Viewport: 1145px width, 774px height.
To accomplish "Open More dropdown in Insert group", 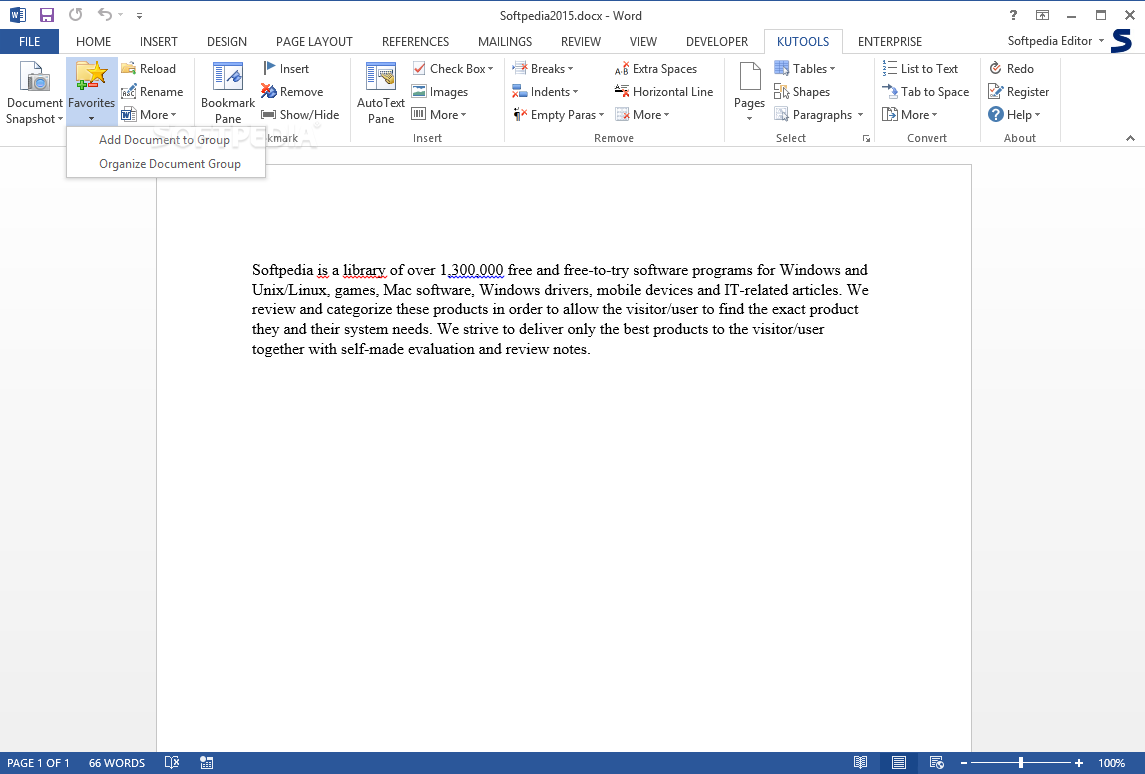I will (x=440, y=115).
